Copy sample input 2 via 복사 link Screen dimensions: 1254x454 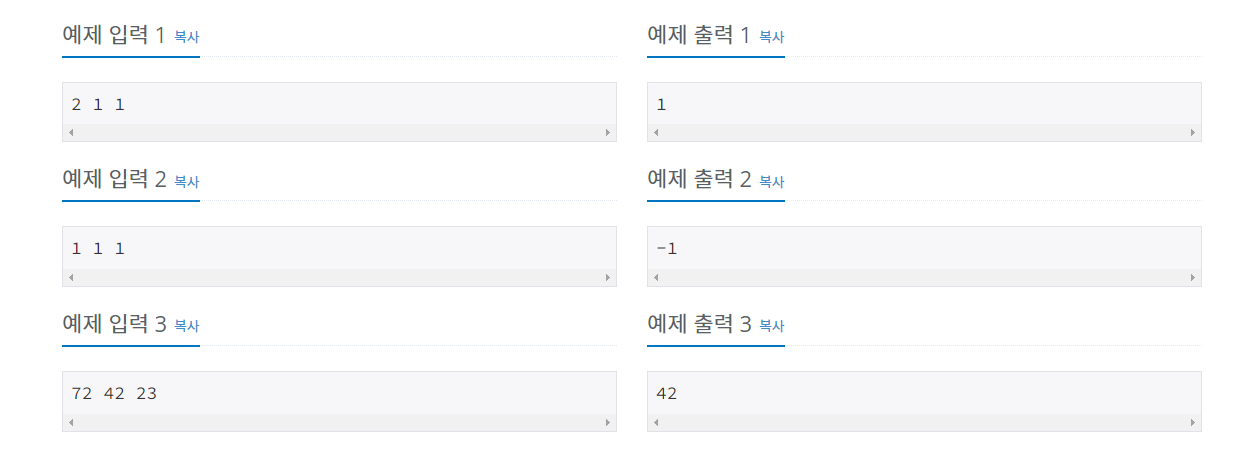pos(187,182)
